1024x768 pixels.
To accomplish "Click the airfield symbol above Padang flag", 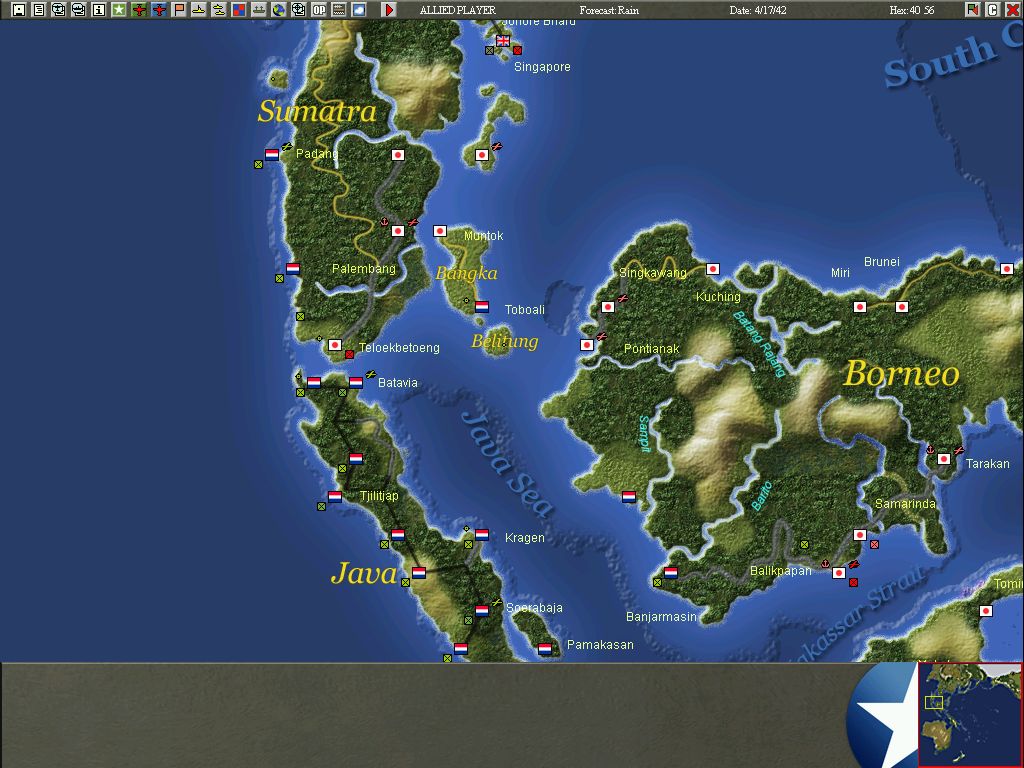I will tap(287, 146).
